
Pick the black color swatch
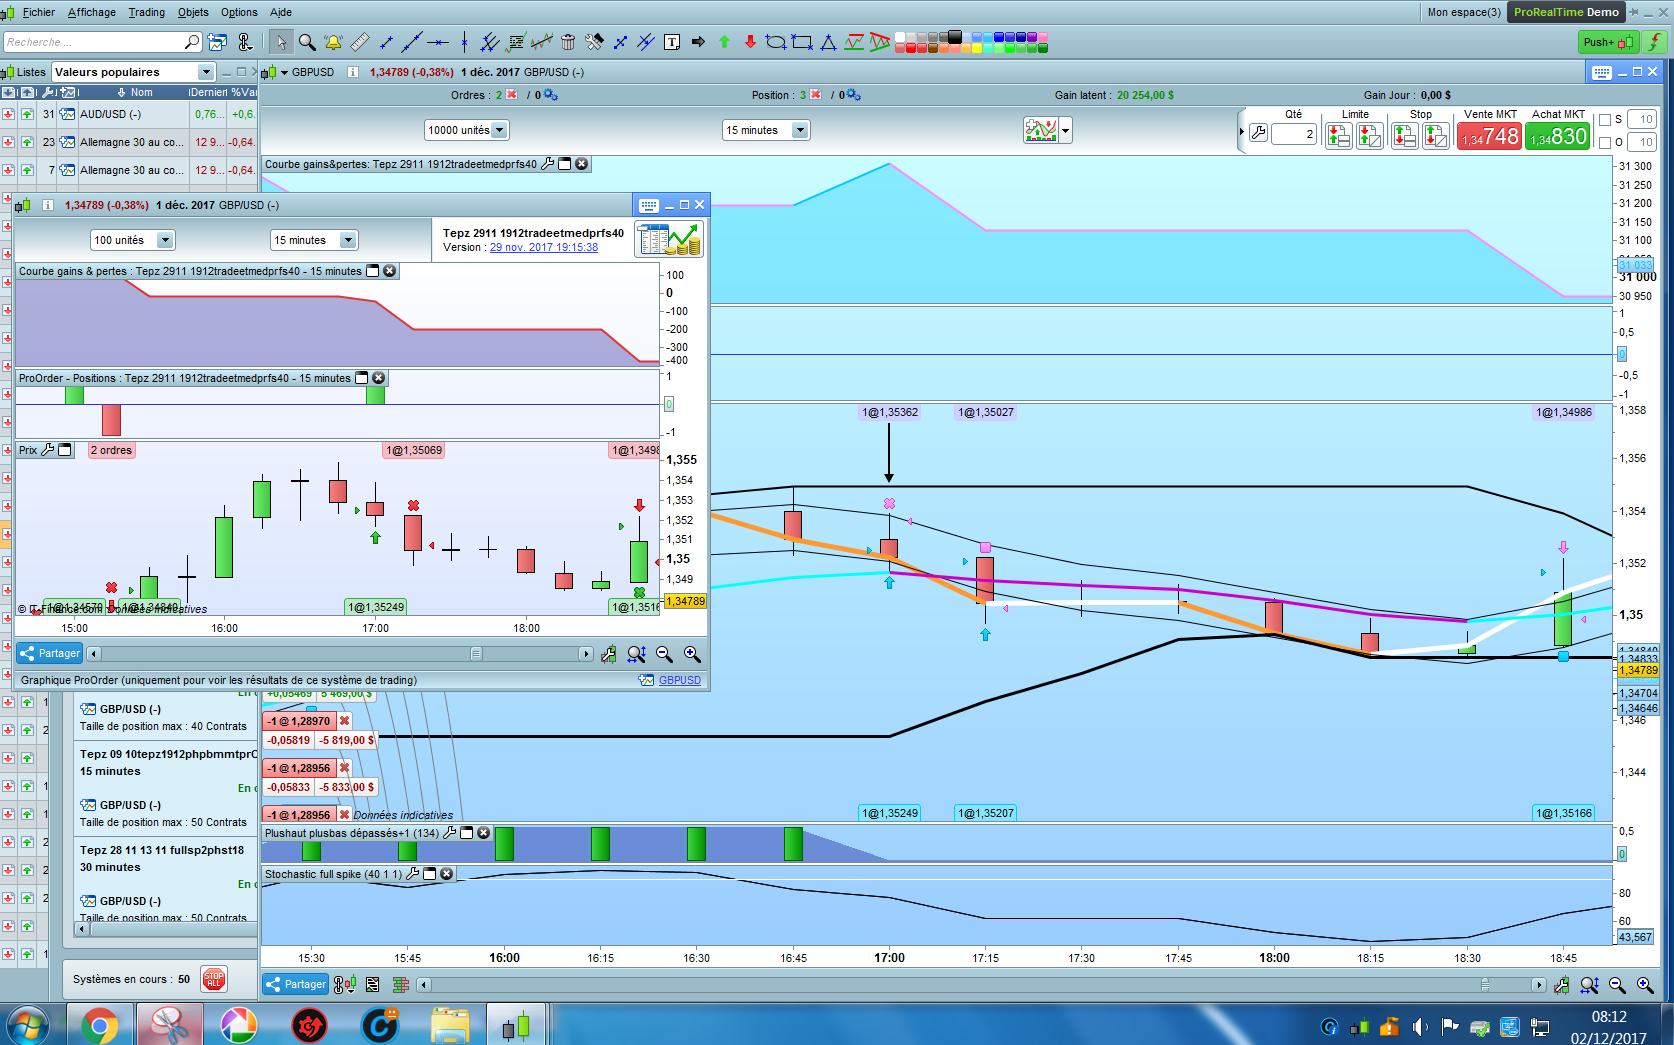(x=955, y=37)
